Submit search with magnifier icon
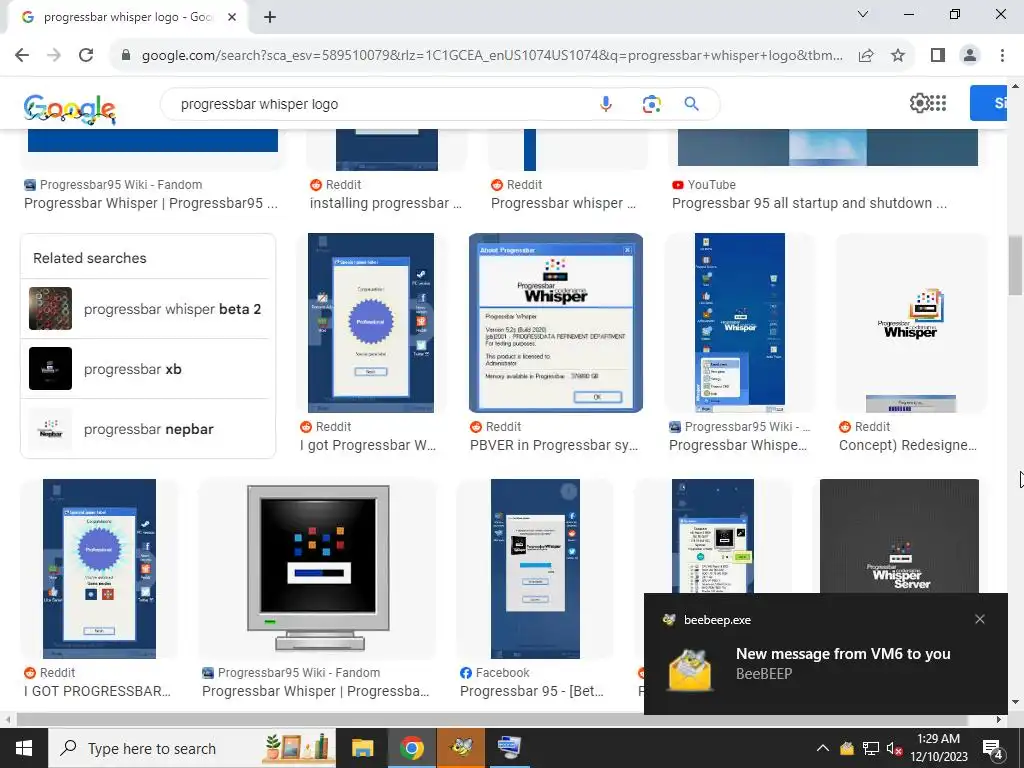Image resolution: width=1024 pixels, height=768 pixels. (x=692, y=104)
